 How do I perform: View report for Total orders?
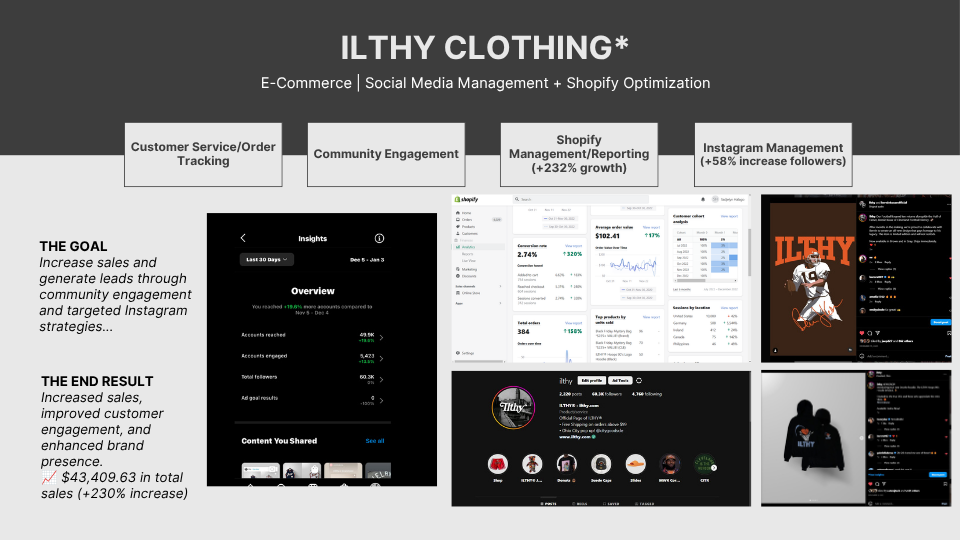tap(573, 323)
